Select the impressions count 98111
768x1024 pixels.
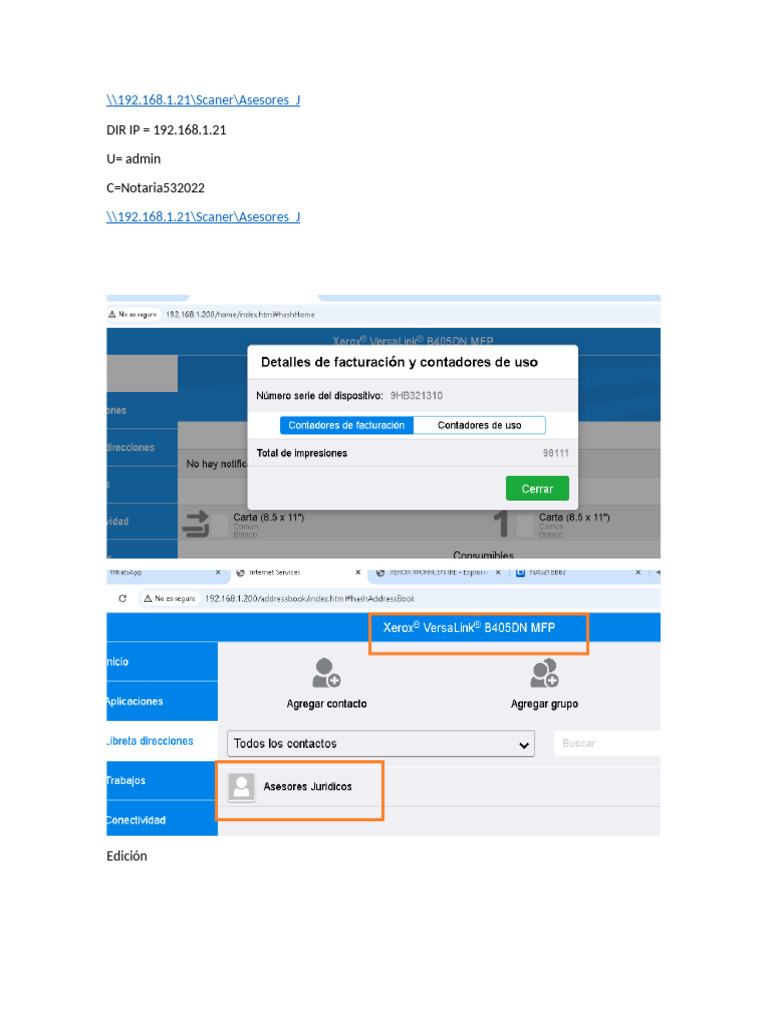point(556,453)
